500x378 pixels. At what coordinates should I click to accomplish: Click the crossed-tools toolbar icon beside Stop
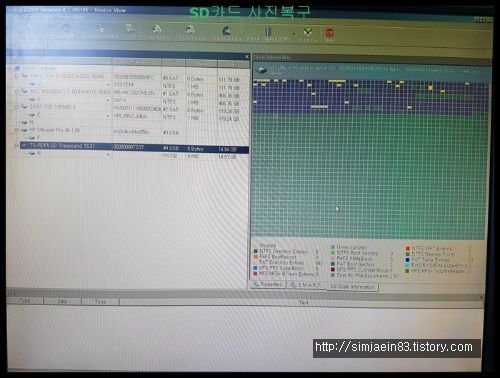(308, 33)
